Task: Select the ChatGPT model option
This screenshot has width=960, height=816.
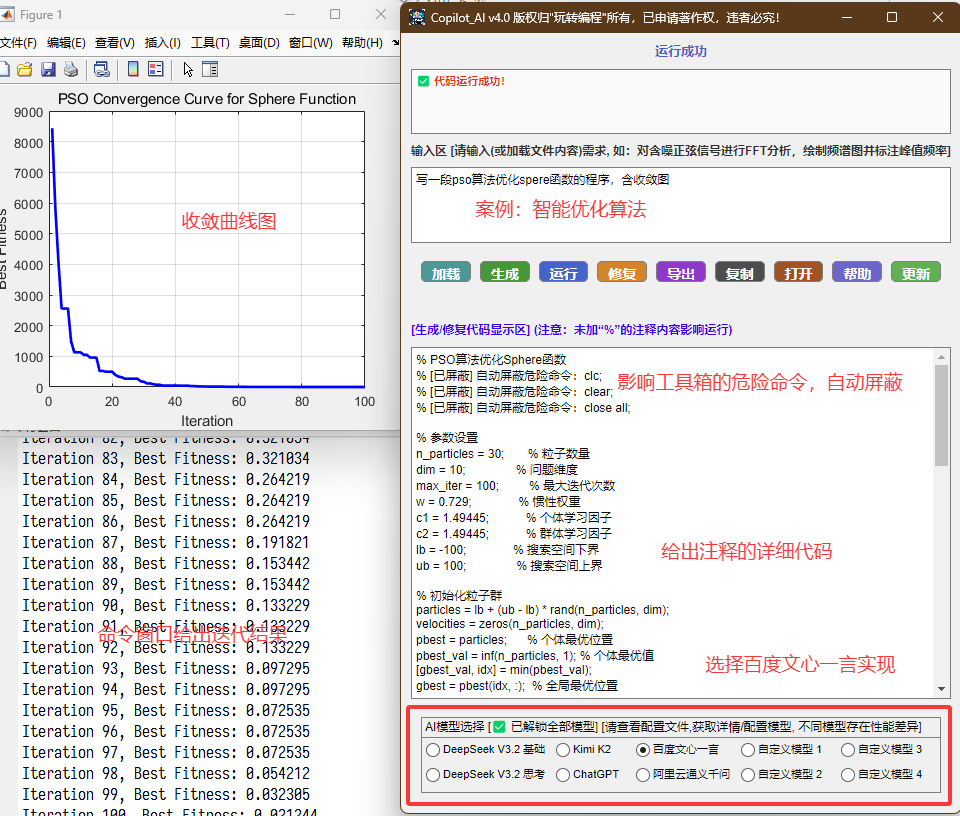Action: (x=563, y=774)
